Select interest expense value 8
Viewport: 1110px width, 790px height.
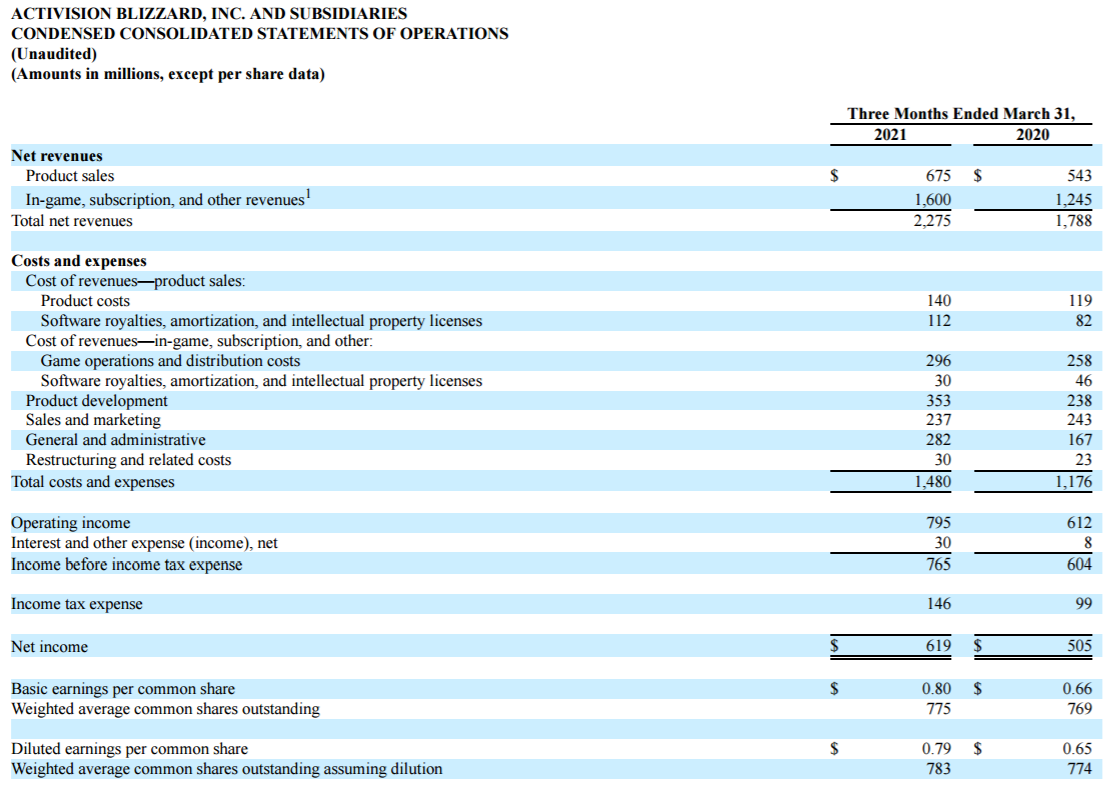(x=1087, y=543)
